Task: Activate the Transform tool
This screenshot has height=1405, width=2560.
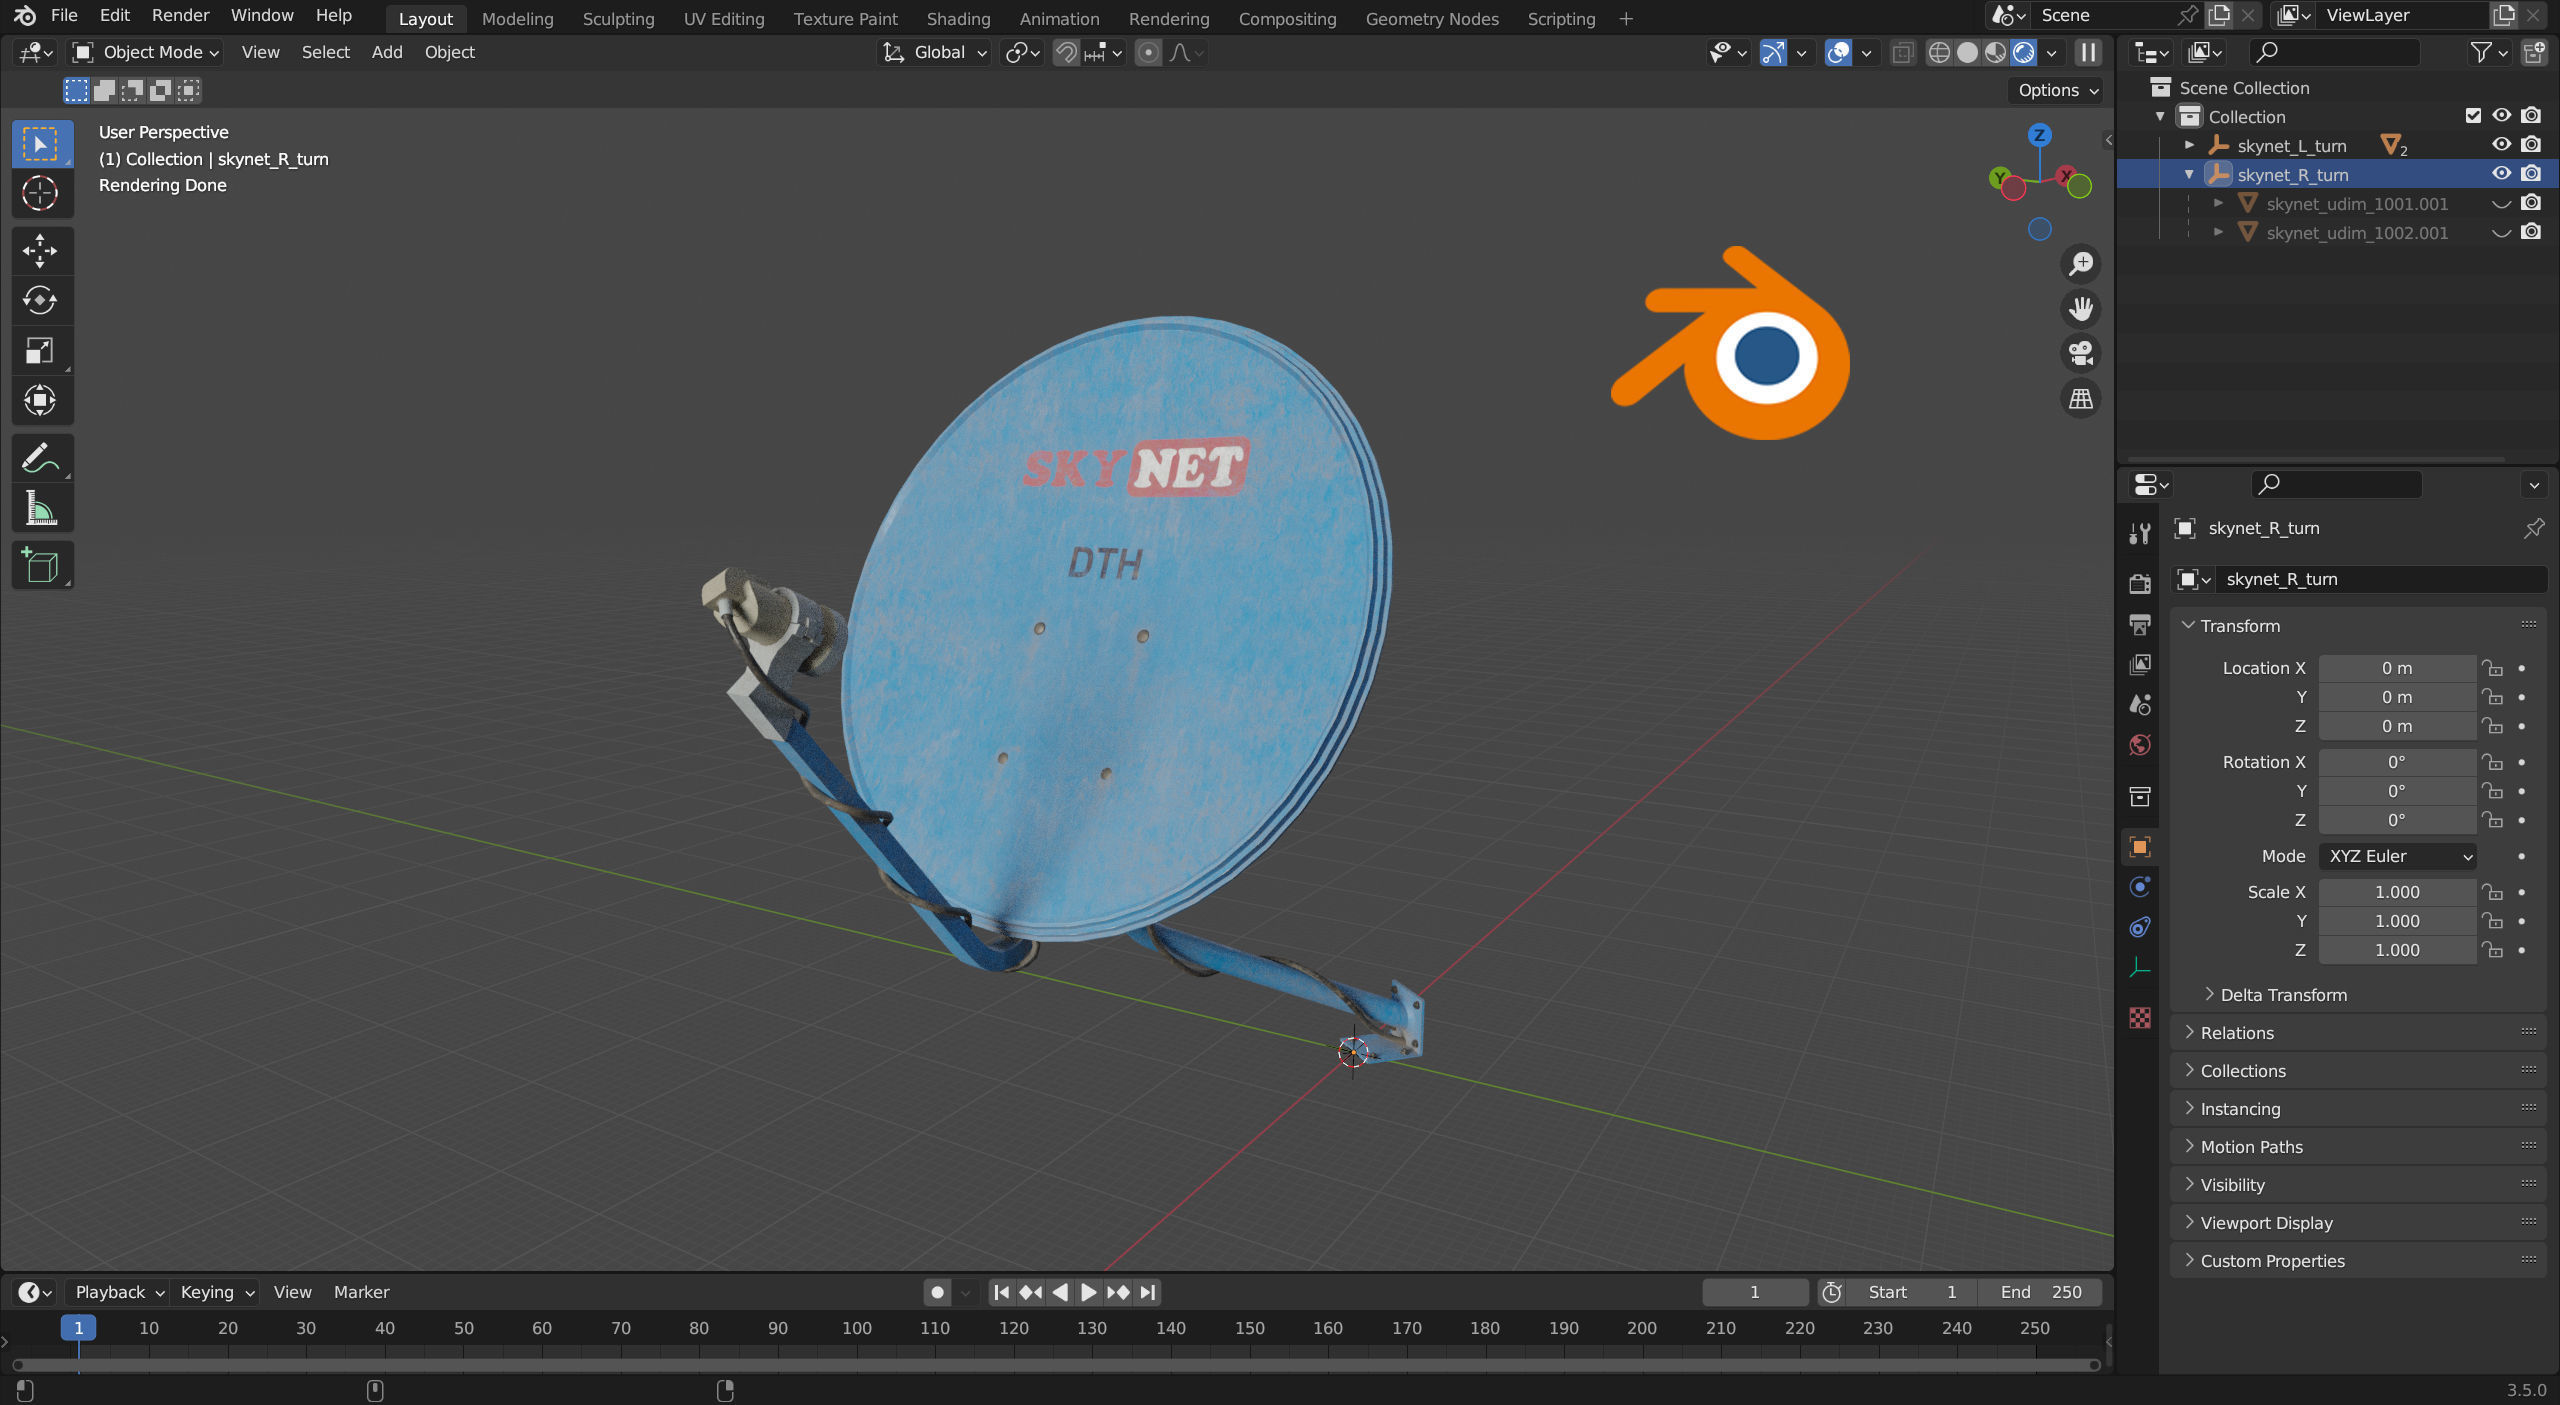Action: pos(41,401)
